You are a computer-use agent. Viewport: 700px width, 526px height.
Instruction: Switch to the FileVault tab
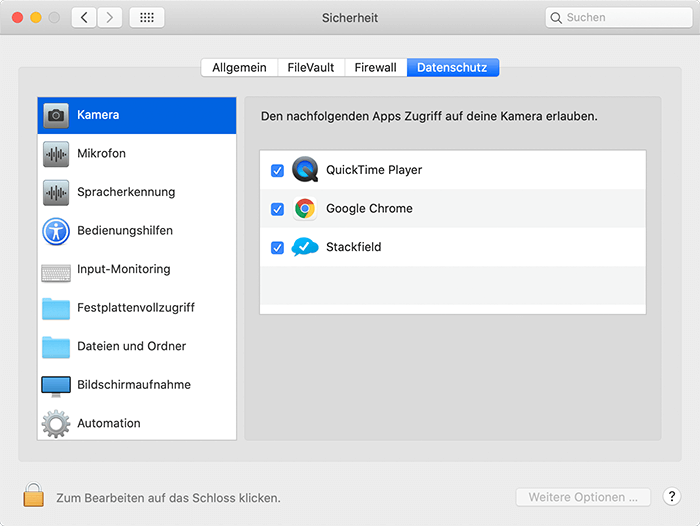[311, 67]
